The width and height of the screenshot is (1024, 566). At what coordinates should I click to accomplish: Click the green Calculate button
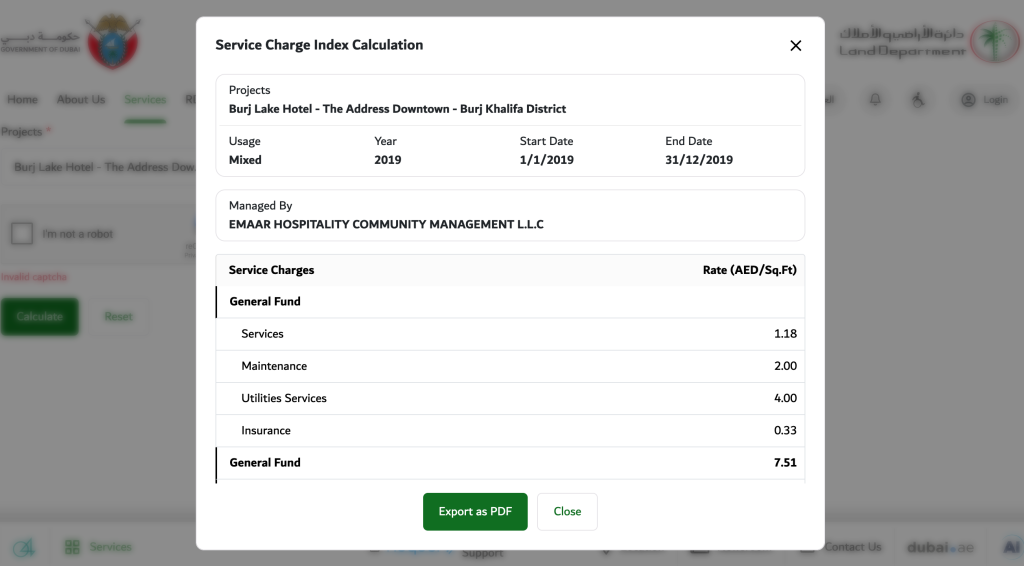[x=40, y=317]
